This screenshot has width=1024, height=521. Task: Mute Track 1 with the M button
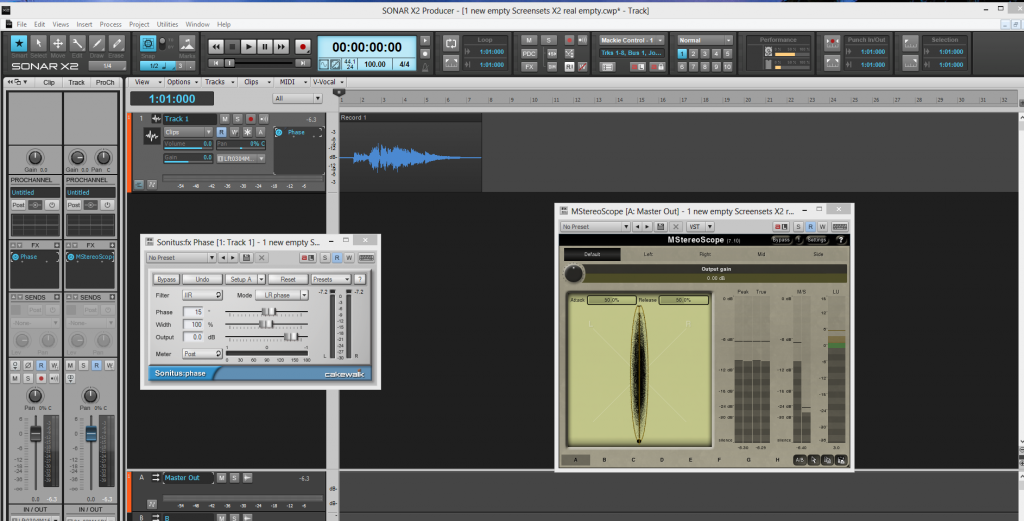tap(226, 119)
